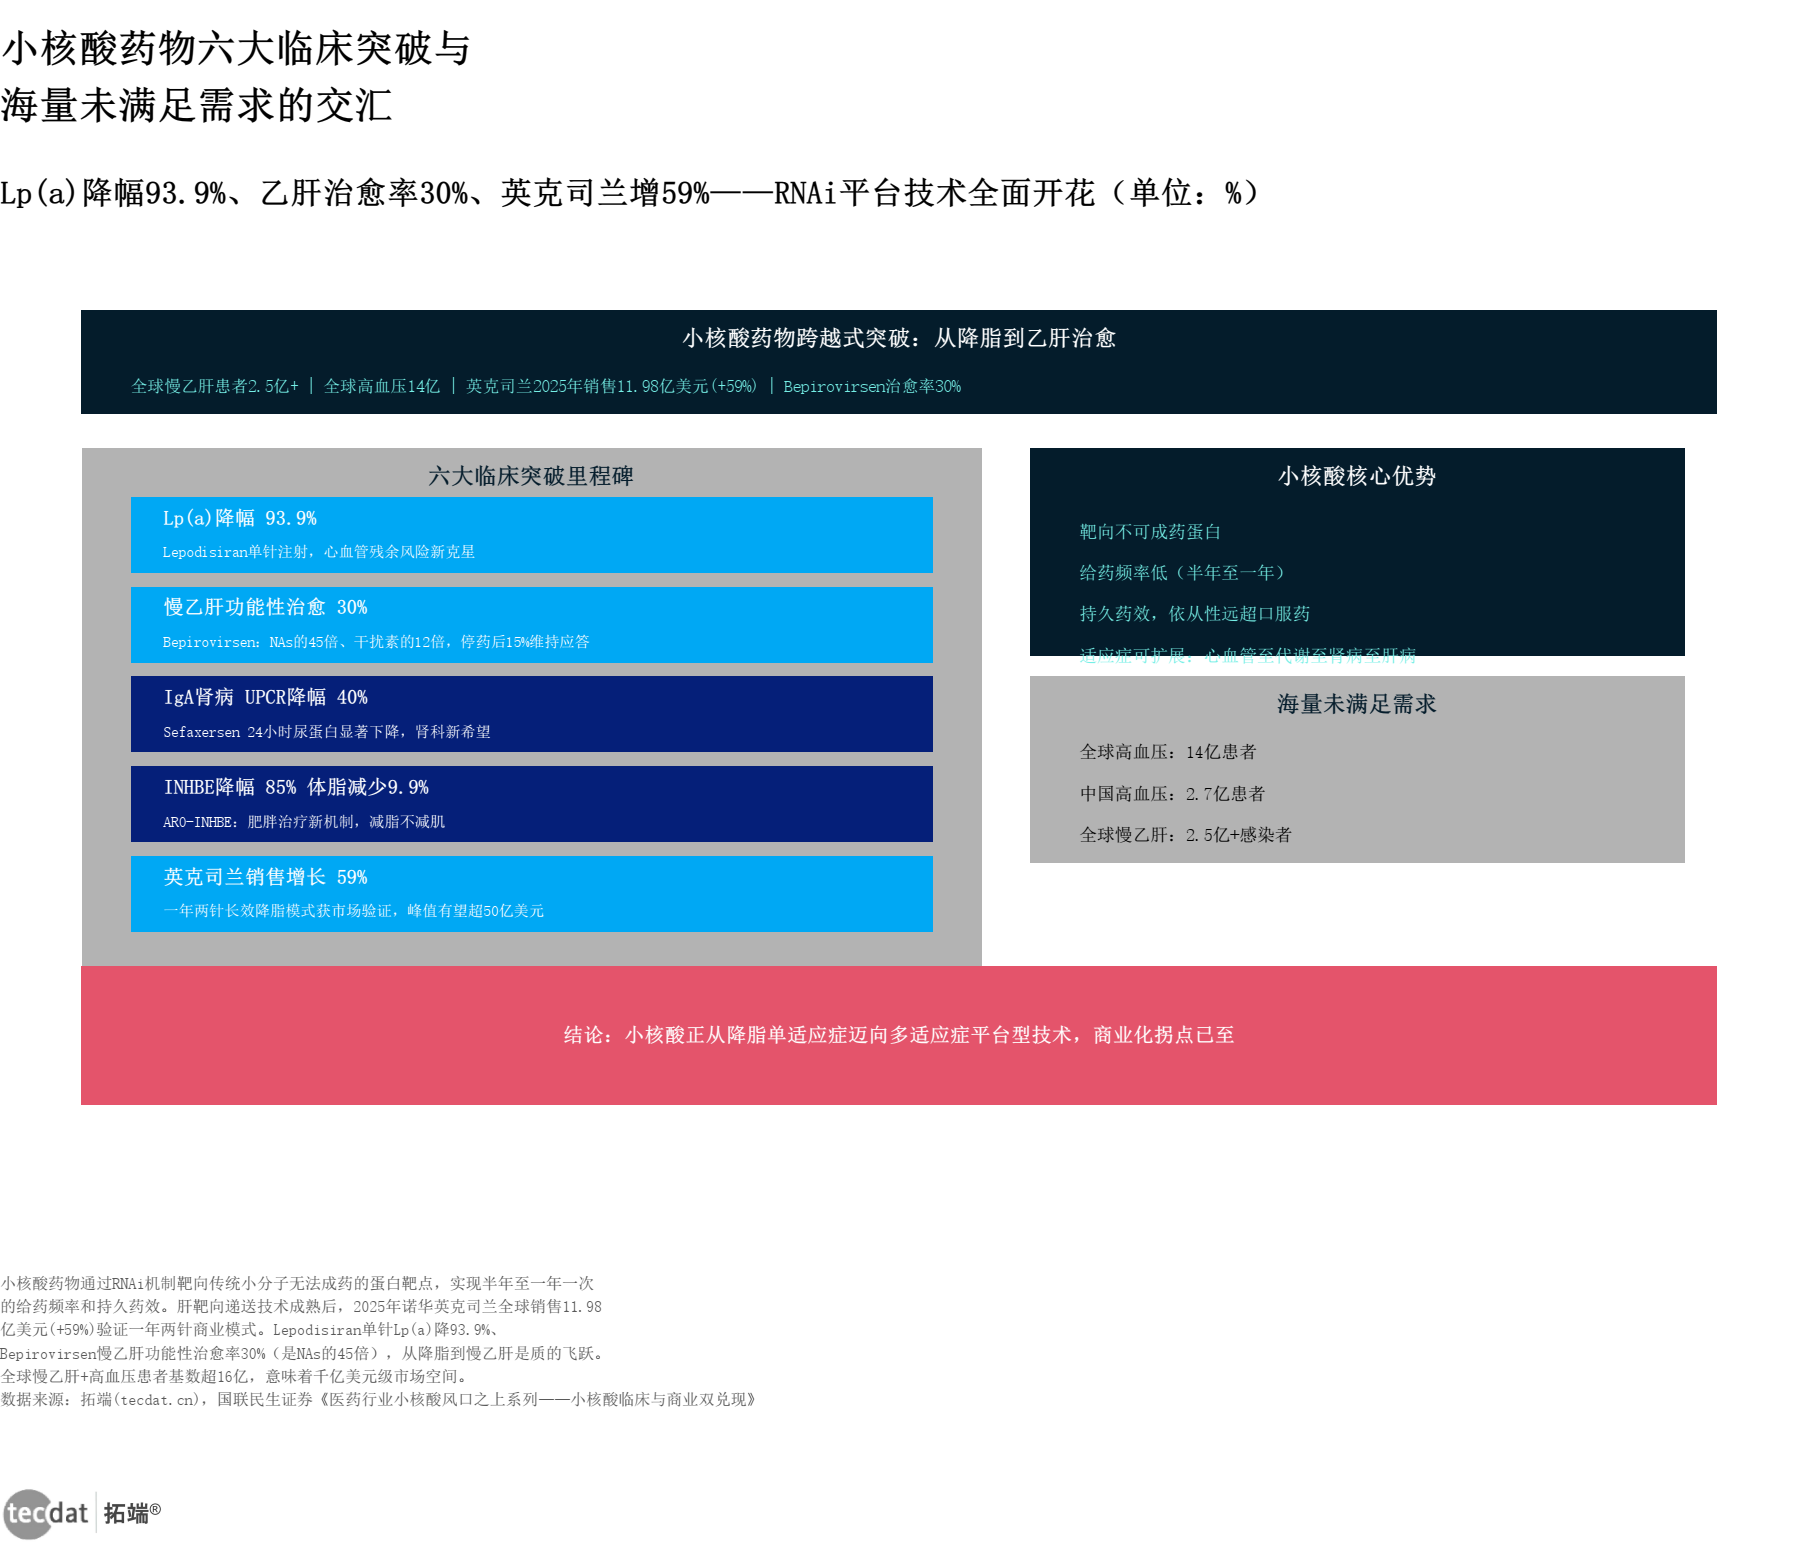Click the subtitle 'Lepodisiran单针注射，心血管残余风险新克星'
This screenshot has height=1543, width=1800.
pos(319,552)
